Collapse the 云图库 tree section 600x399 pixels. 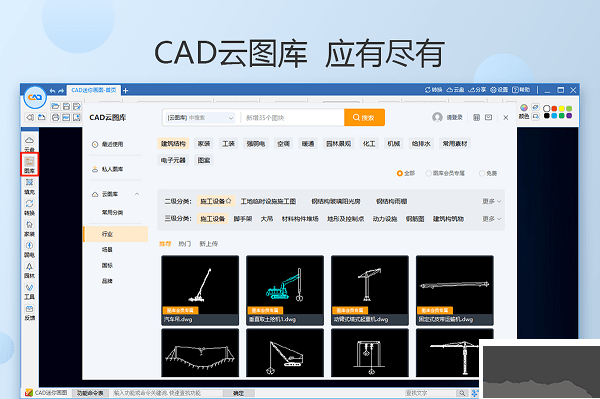click(x=137, y=194)
